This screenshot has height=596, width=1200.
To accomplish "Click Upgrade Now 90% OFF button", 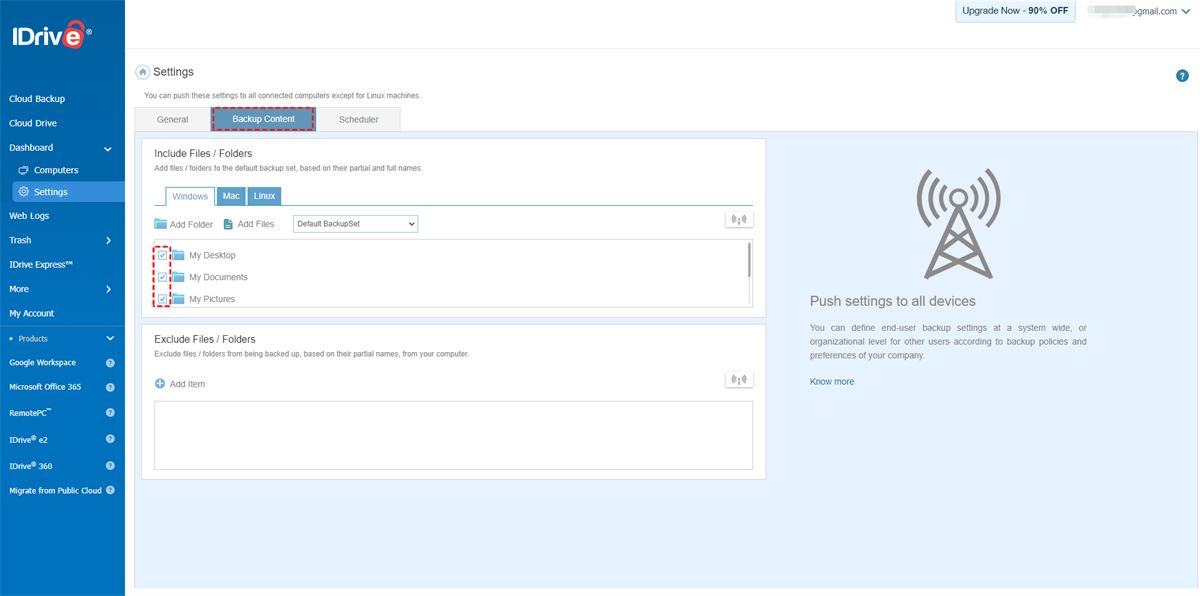I will (x=1015, y=11).
